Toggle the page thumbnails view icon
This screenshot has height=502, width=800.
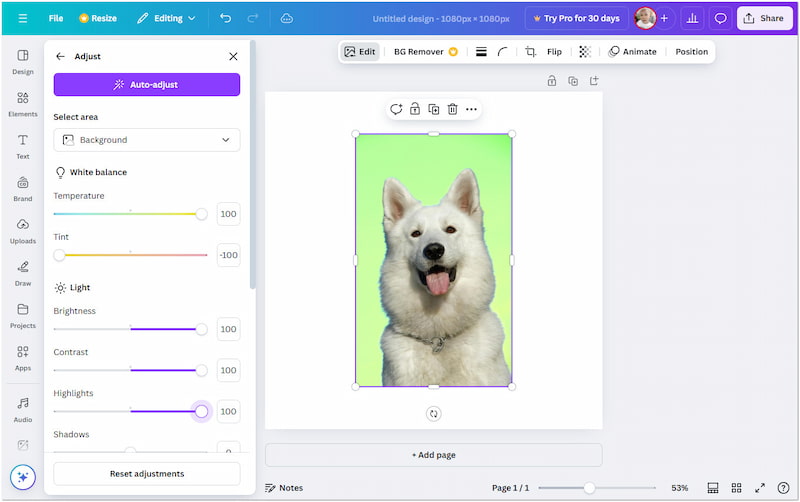(713, 488)
